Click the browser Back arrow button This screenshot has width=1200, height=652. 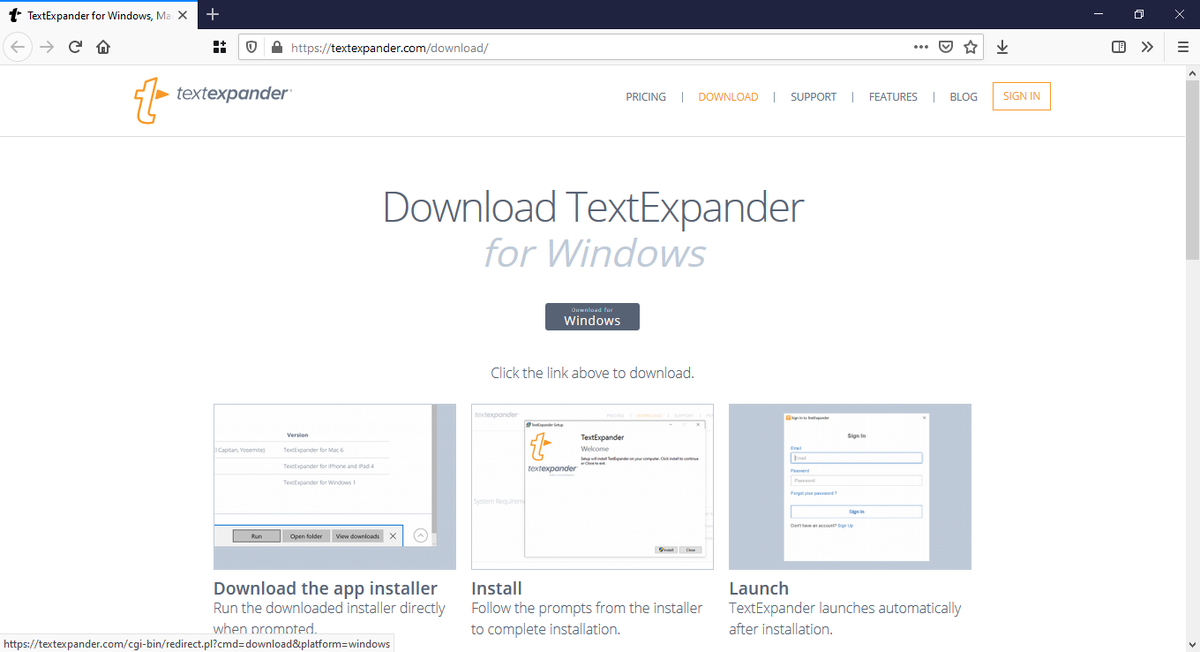pos(17,47)
